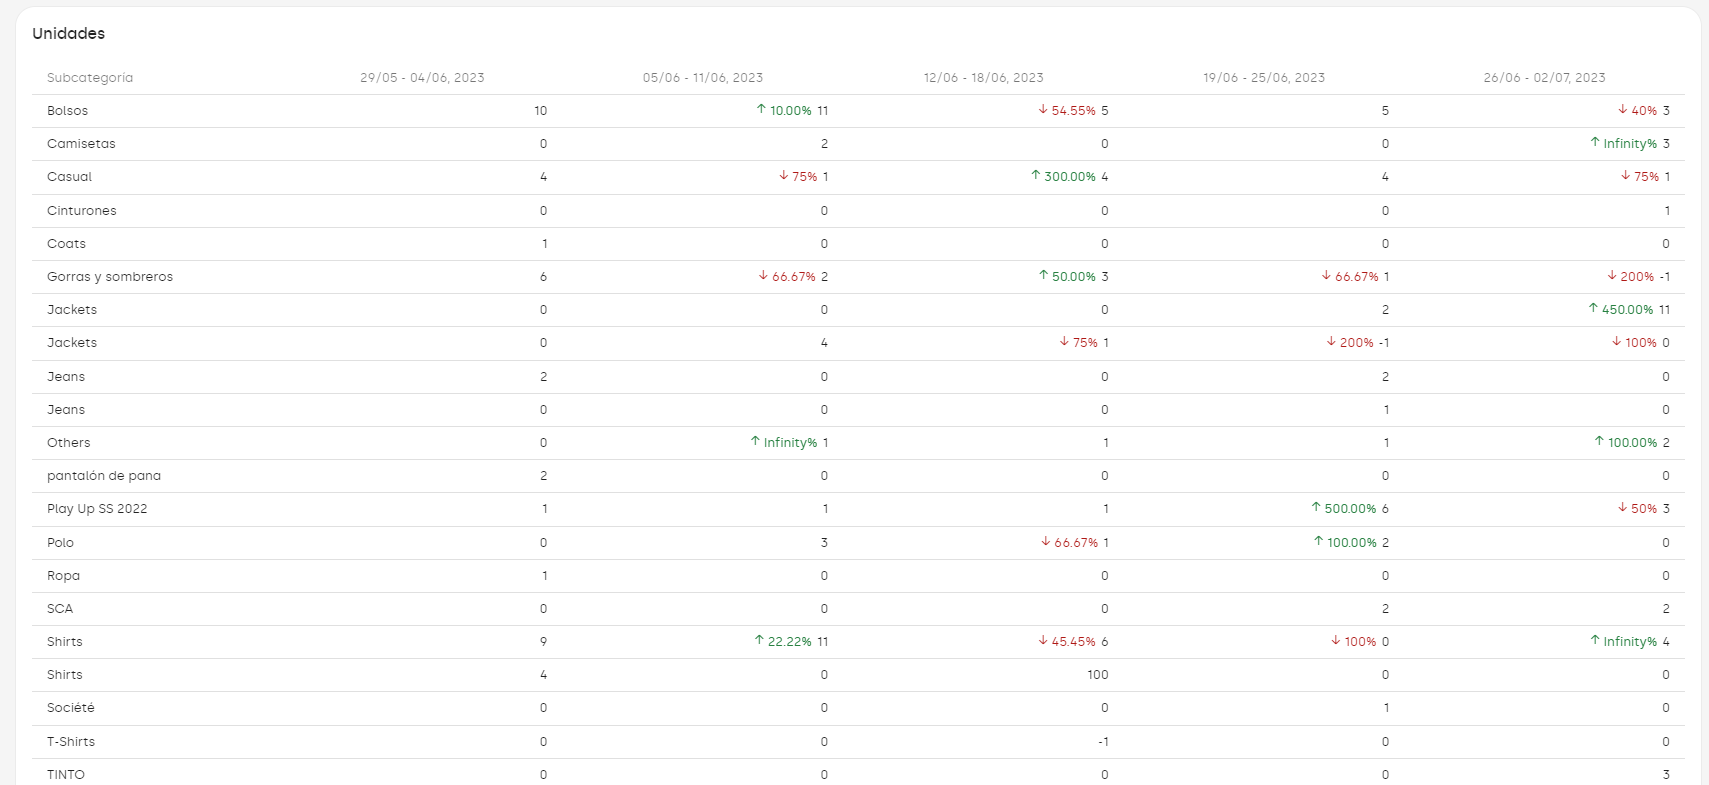Screen dimensions: 1709x785
Task: Click the 26/06 - 02/07, 2023 column header
Action: [x=1544, y=78]
